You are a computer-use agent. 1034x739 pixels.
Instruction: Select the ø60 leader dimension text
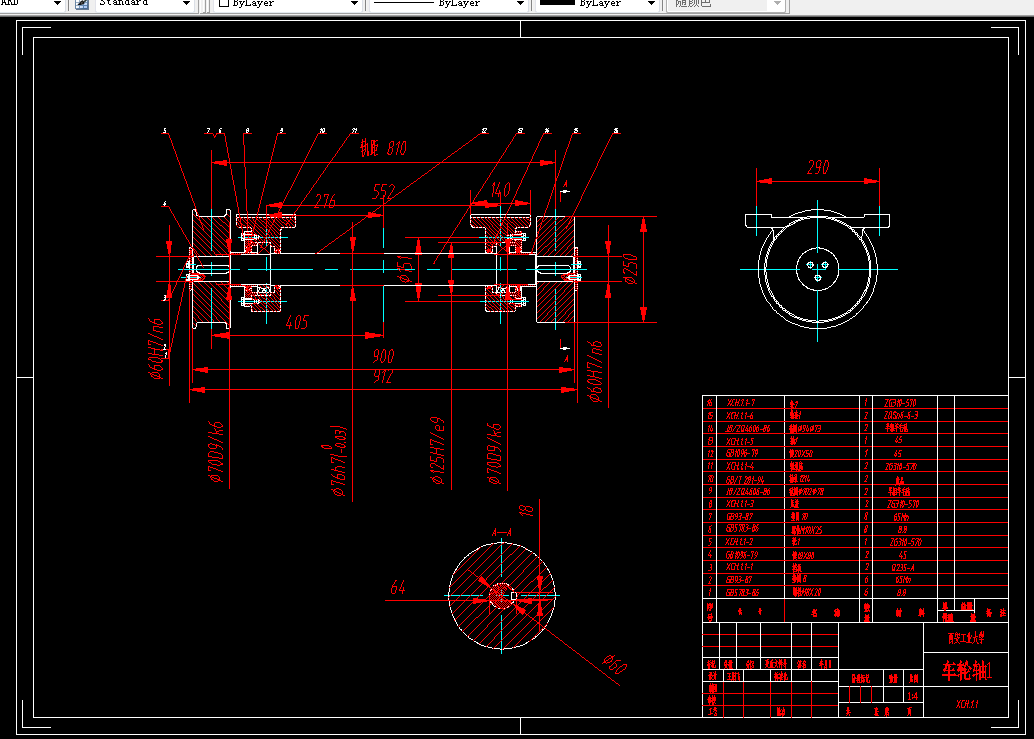click(x=615, y=664)
